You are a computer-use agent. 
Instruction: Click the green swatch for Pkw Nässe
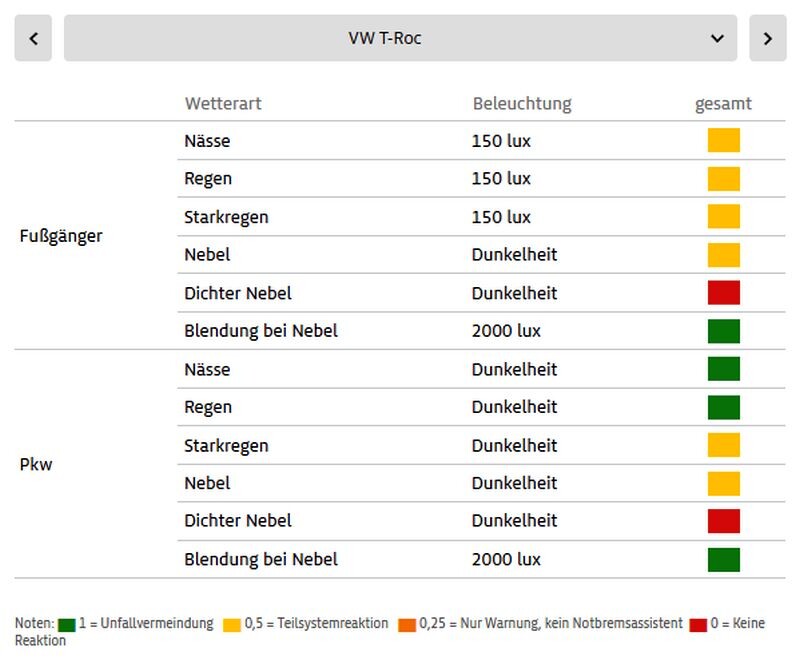[723, 369]
